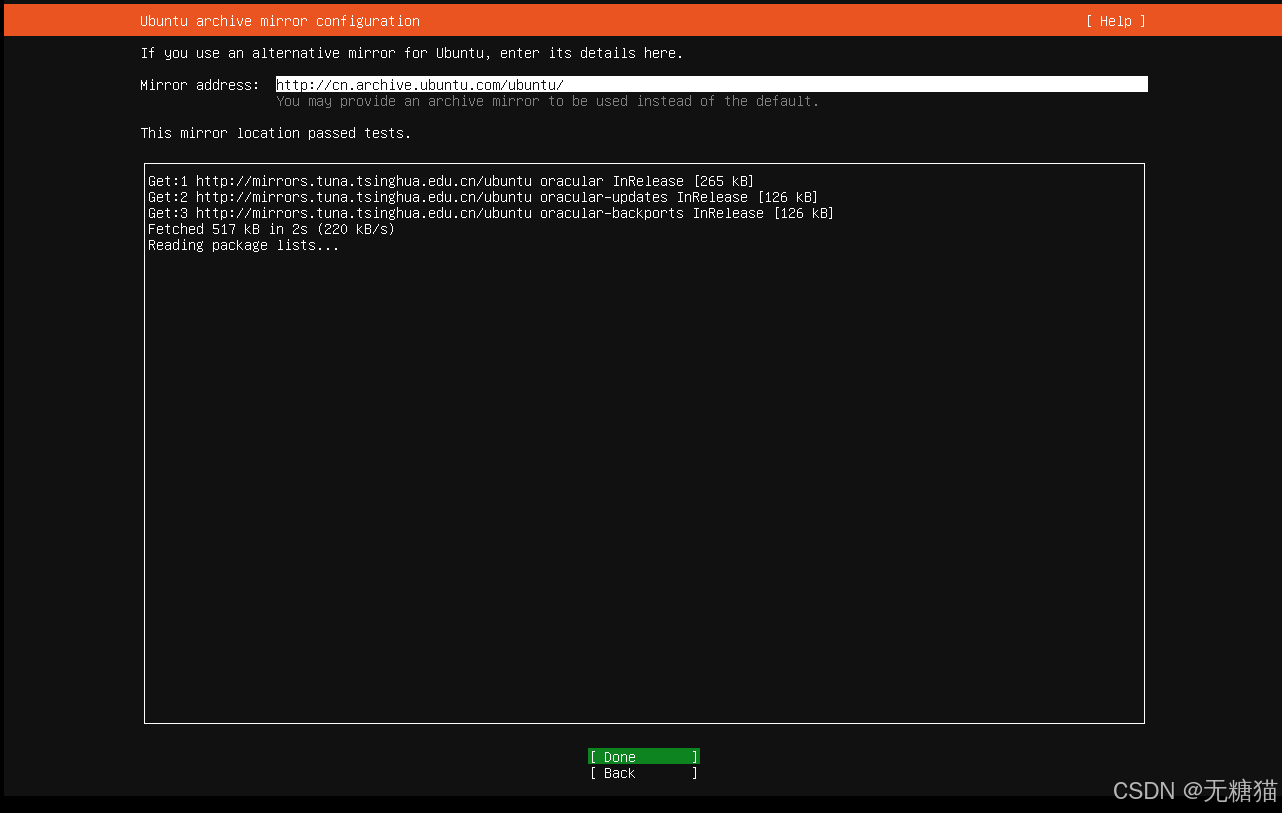Confirm the mirror with the Done button
This screenshot has width=1282, height=813.
(643, 757)
